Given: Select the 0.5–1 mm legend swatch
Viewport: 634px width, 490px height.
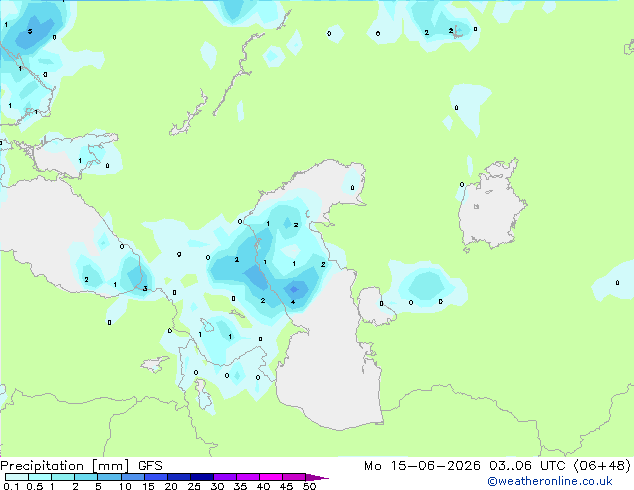Looking at the screenshot, I should [x=40, y=477].
